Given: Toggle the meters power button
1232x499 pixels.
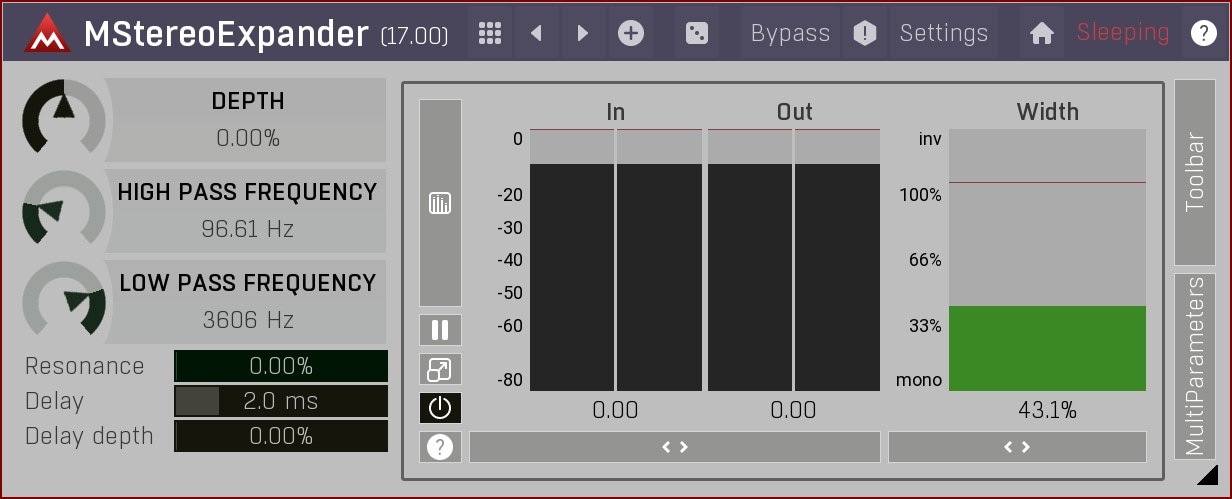Looking at the screenshot, I should tap(440, 408).
